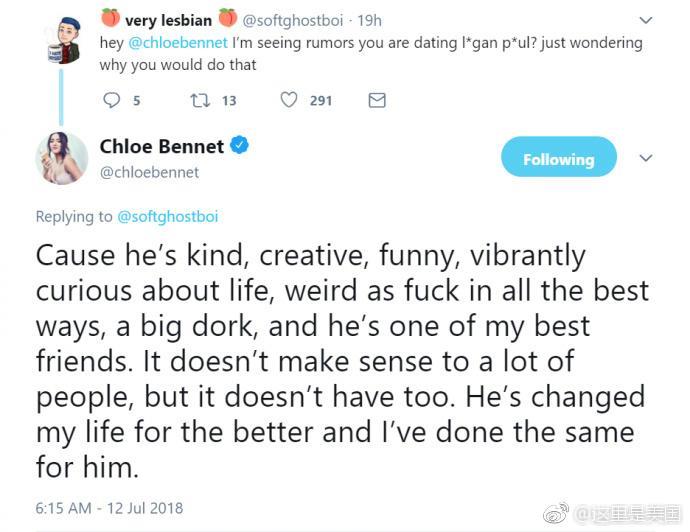Viewport: 690px width, 532px height.
Task: Click the @chloebennet mention in the top tweet
Action: pyautogui.click(x=178, y=43)
